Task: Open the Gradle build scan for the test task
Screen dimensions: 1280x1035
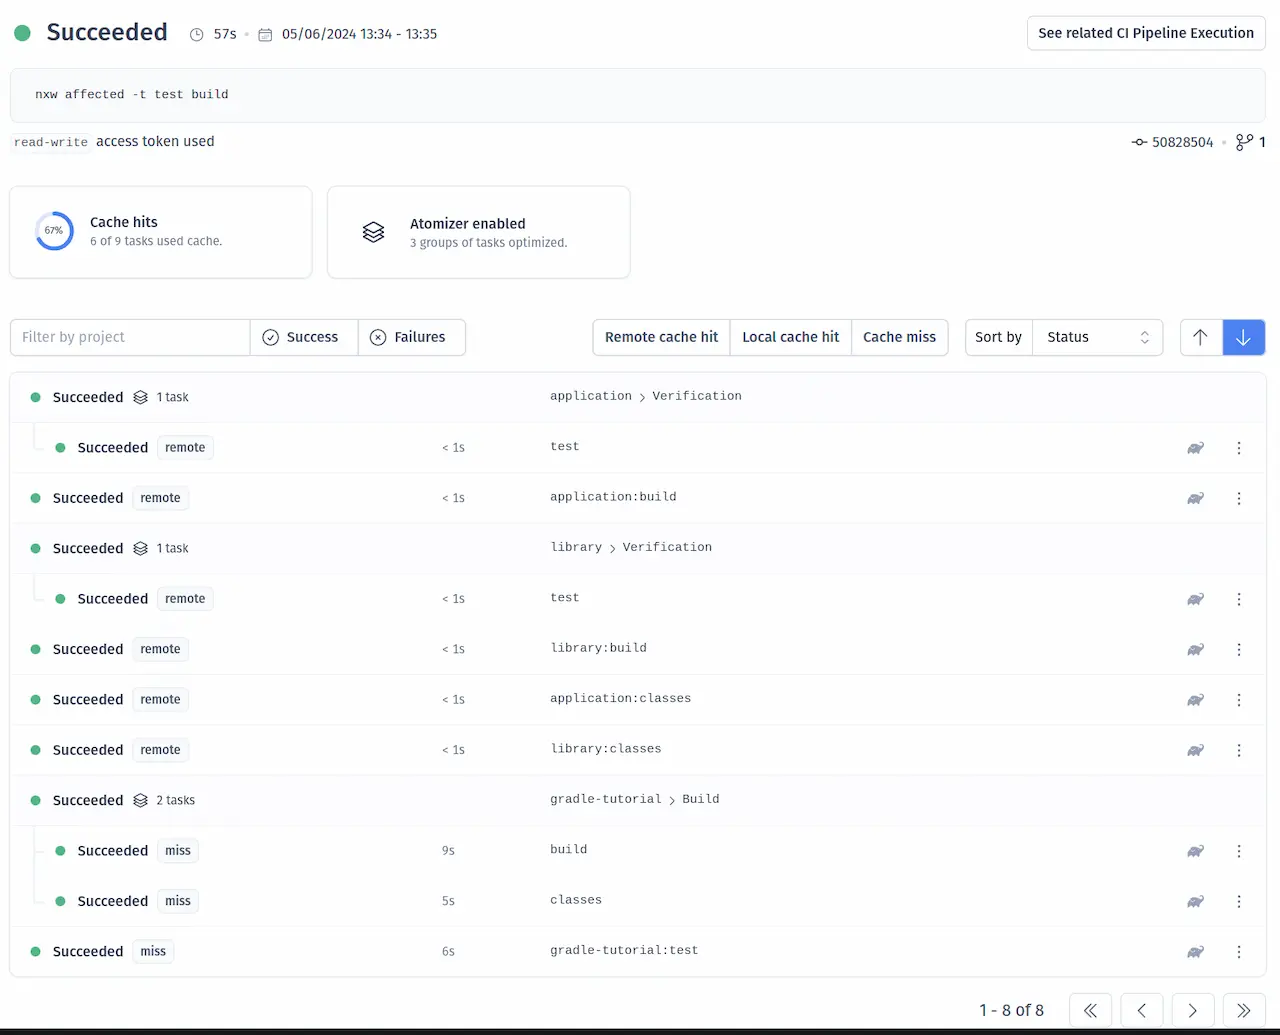Action: click(1195, 448)
